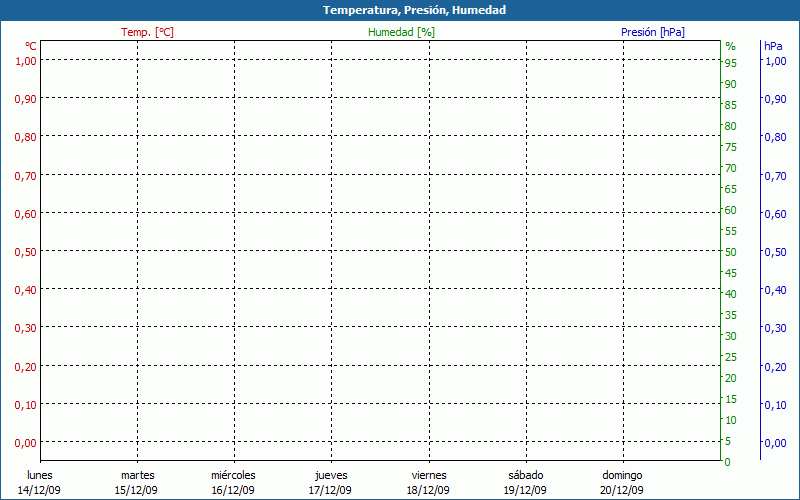The height and width of the screenshot is (500, 800).
Task: Select the blue "Presión [hPa]" legend label
Action: pos(652,32)
